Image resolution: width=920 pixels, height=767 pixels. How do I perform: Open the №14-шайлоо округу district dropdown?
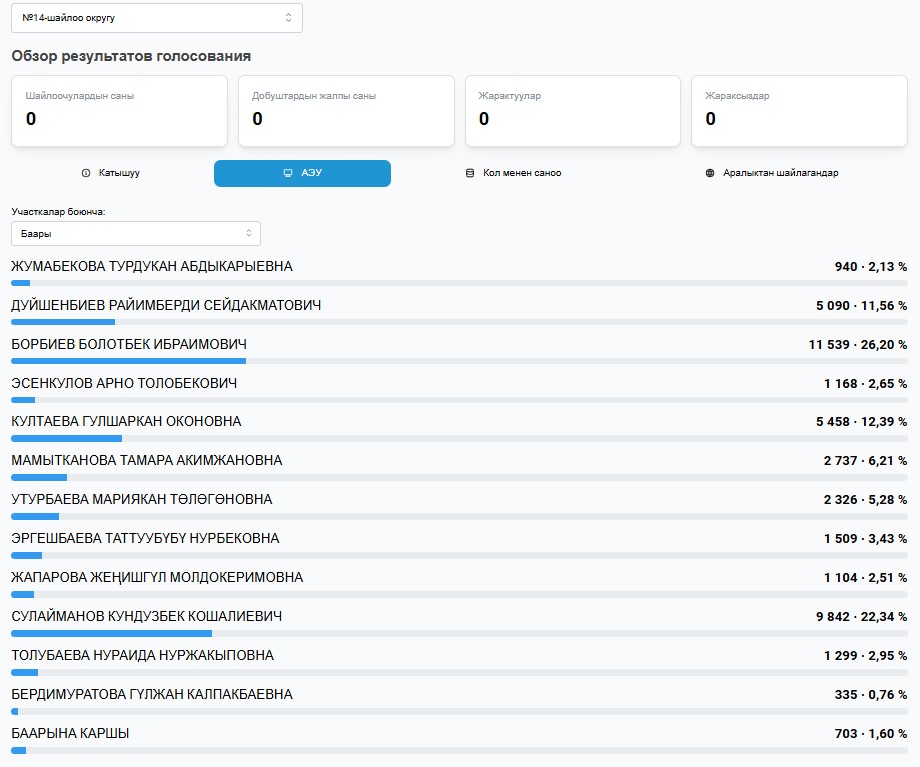coord(156,18)
